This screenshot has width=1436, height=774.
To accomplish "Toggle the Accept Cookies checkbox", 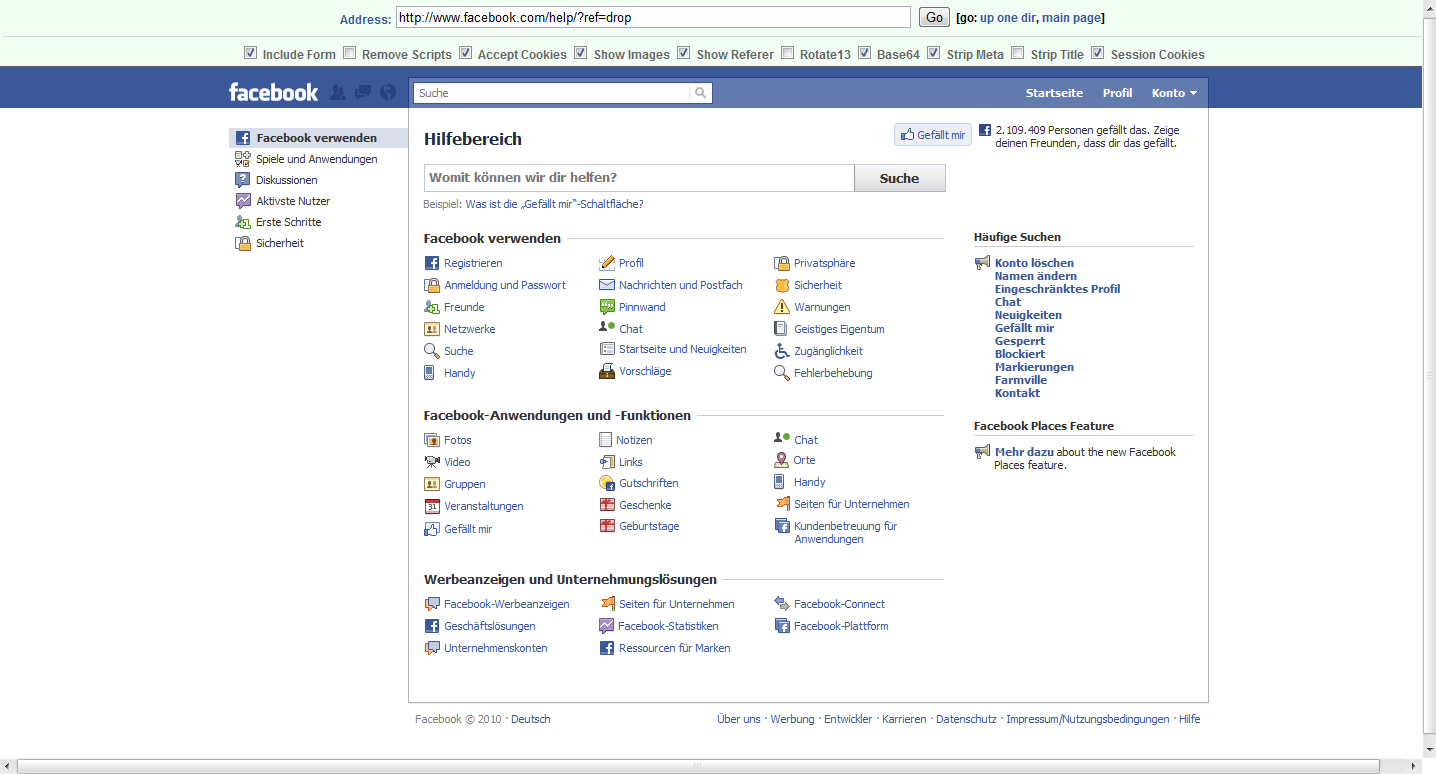I will click(x=466, y=53).
